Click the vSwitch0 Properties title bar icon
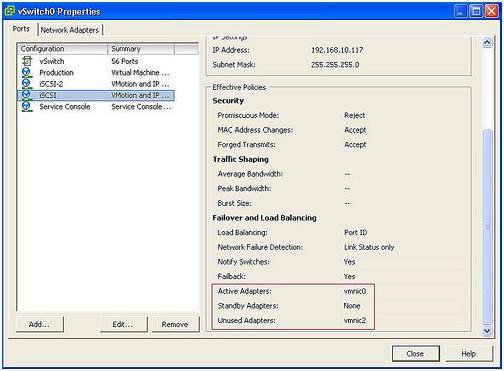 (10, 11)
